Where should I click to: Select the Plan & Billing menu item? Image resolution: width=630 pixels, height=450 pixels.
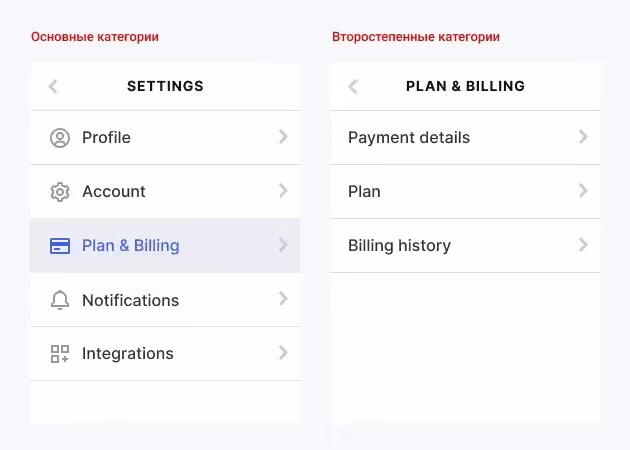130,246
